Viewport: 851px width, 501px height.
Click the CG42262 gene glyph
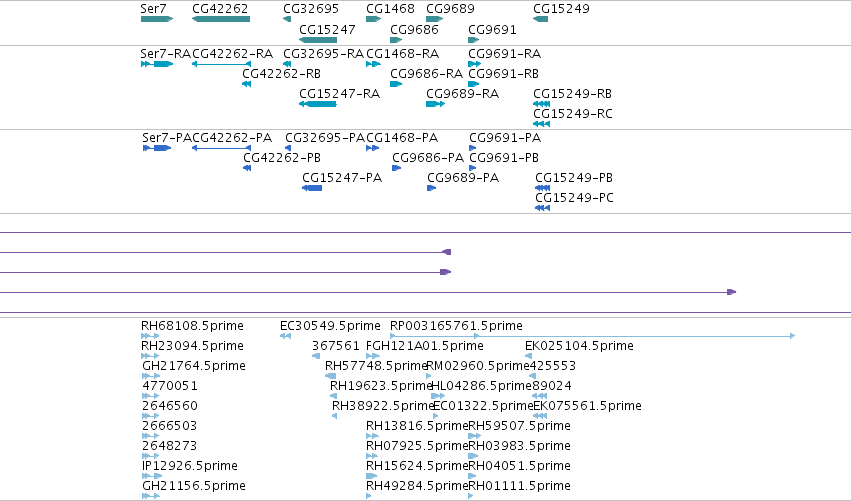click(x=221, y=19)
